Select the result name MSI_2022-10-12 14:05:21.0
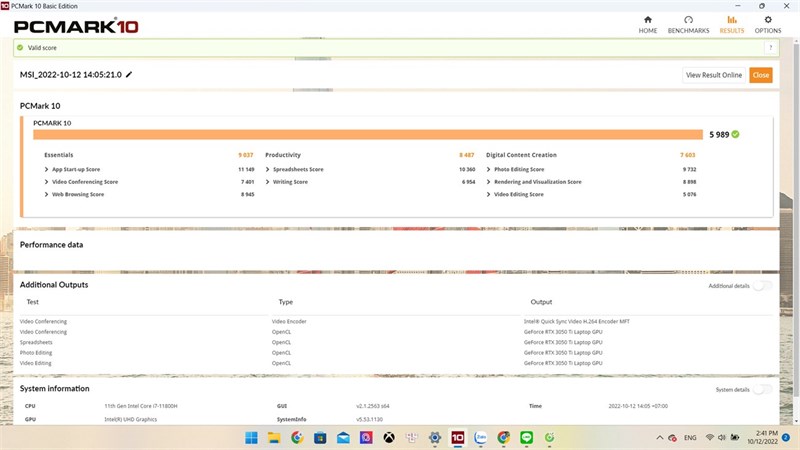Image resolution: width=800 pixels, height=450 pixels. (x=70, y=74)
